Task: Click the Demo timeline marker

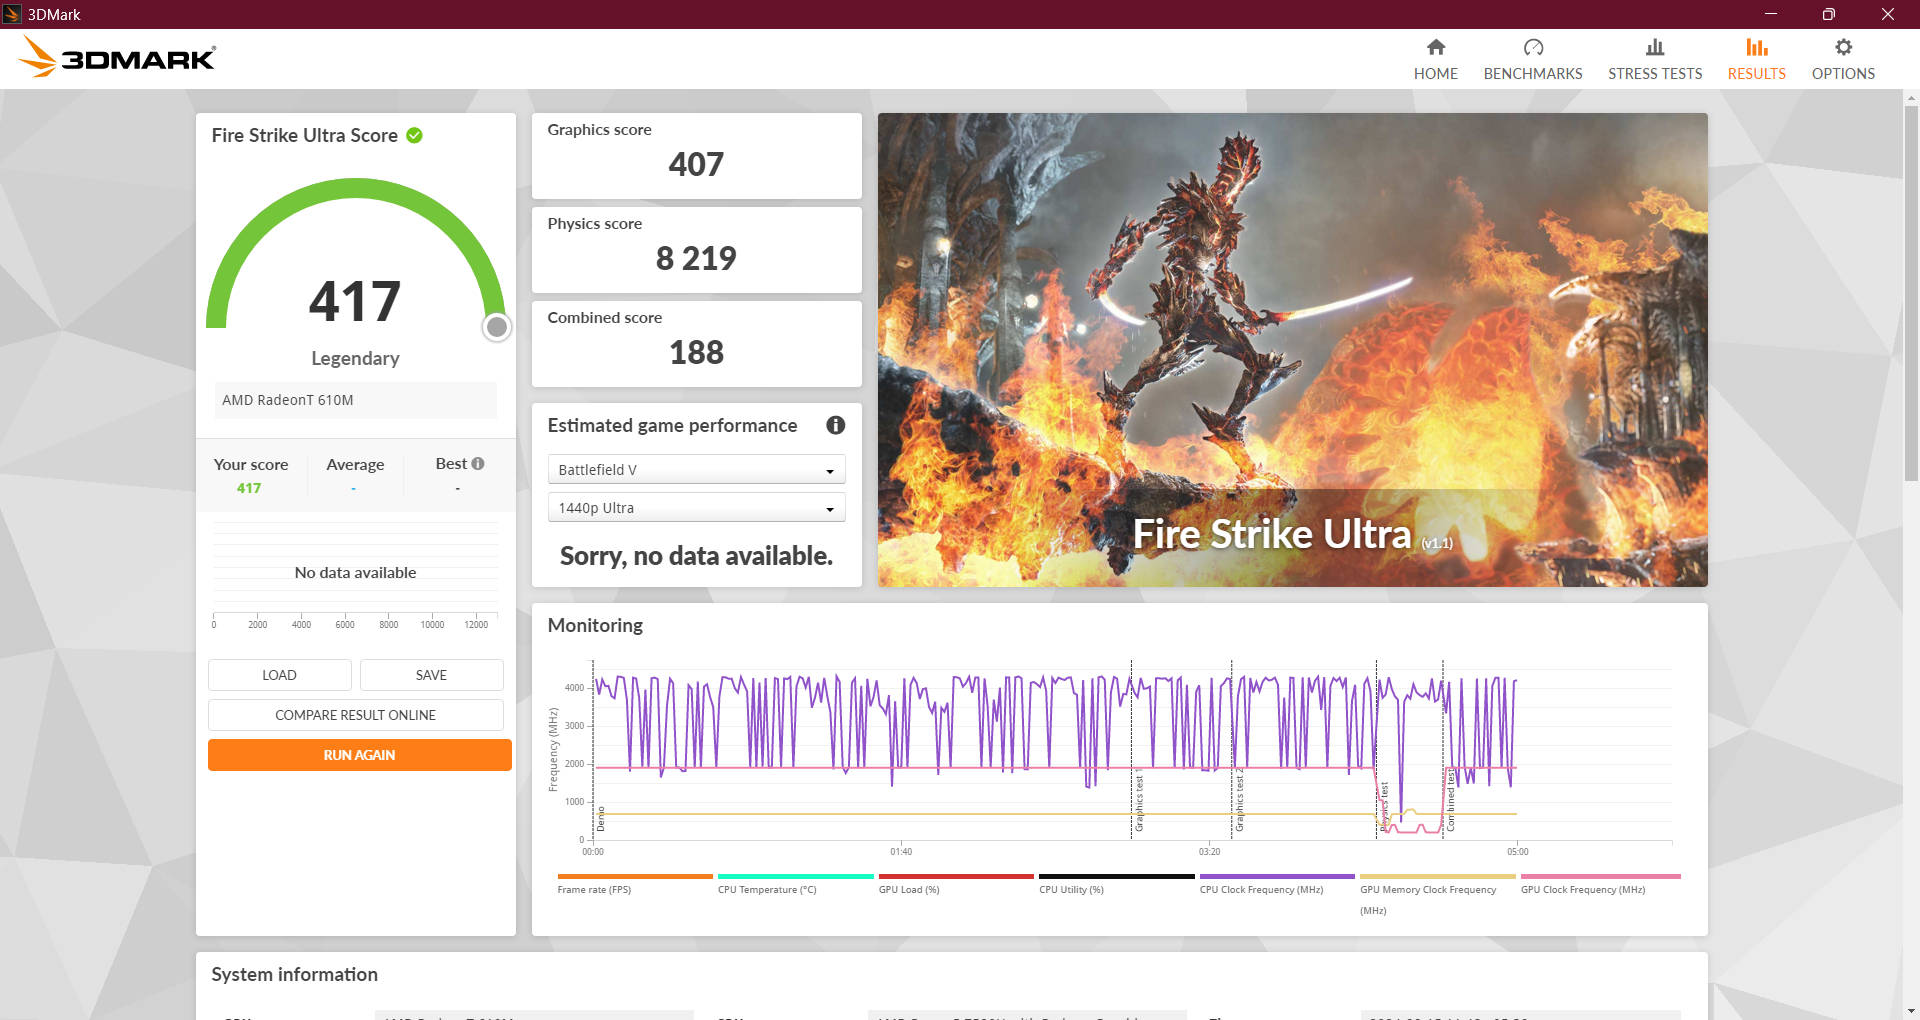Action: [x=600, y=819]
